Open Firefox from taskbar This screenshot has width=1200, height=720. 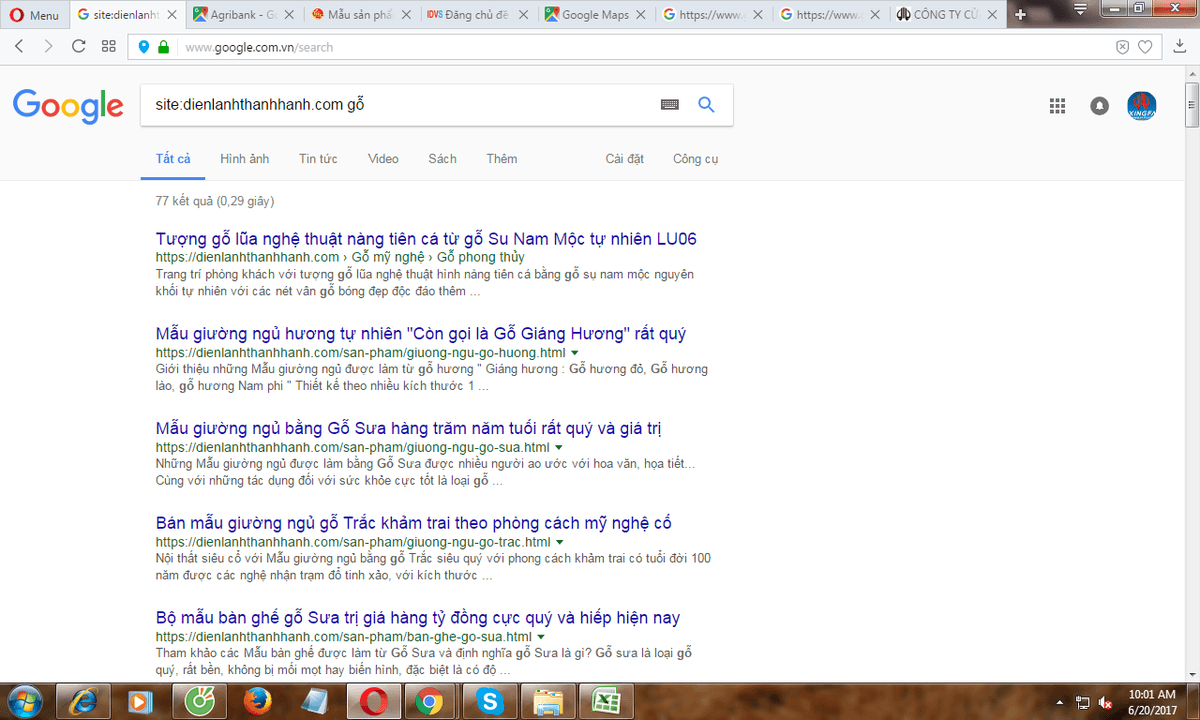click(x=256, y=701)
